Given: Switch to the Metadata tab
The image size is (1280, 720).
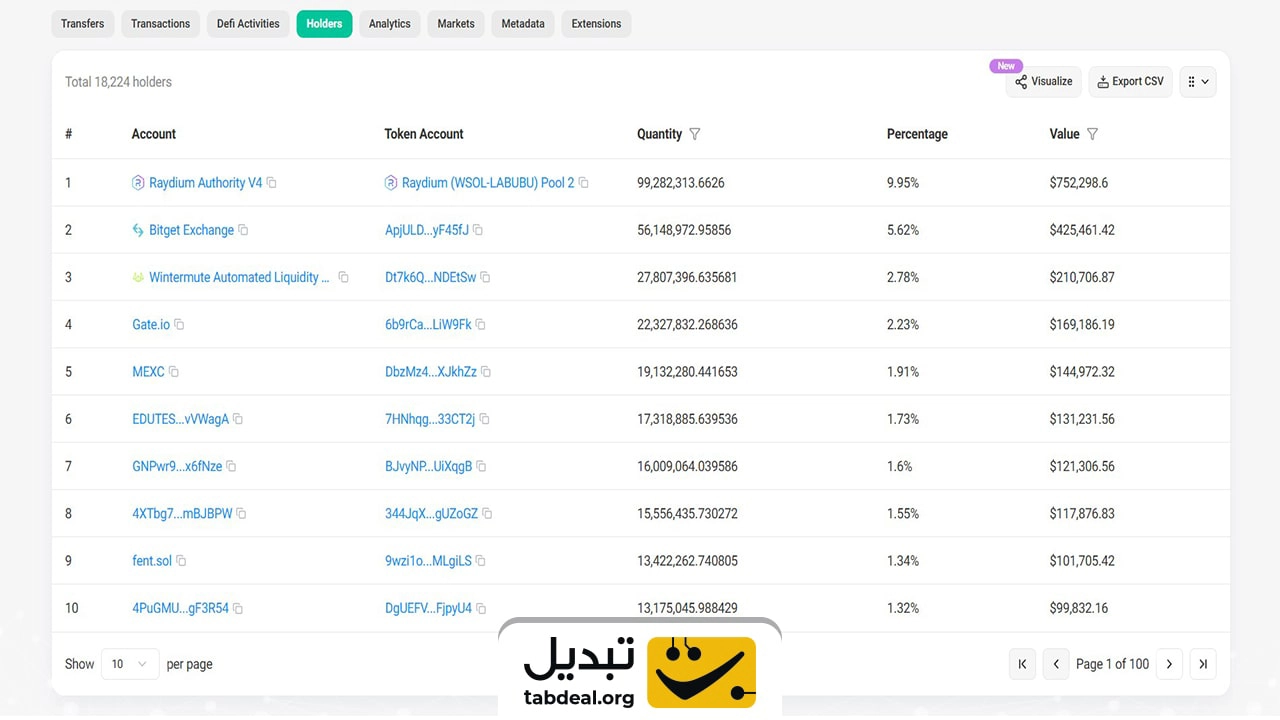Looking at the screenshot, I should [x=523, y=24].
